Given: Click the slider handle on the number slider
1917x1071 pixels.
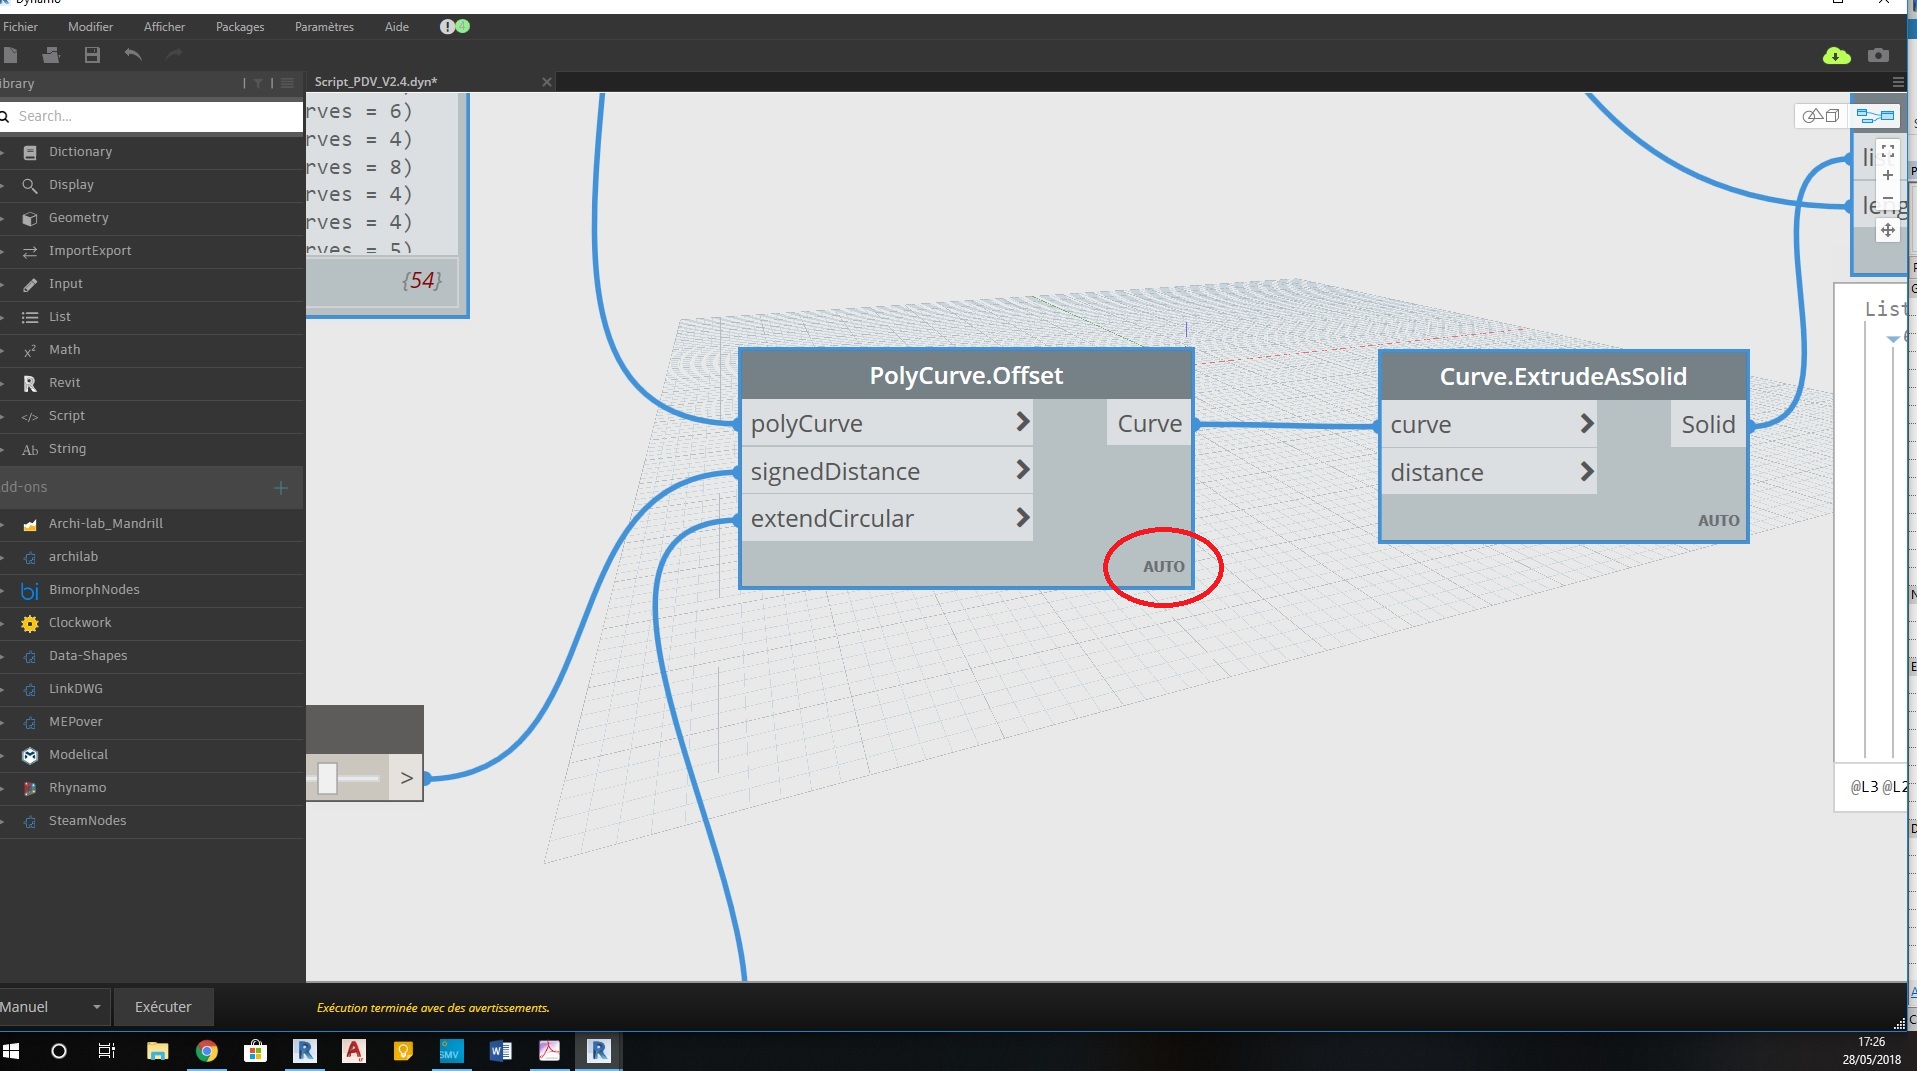Looking at the screenshot, I should (327, 778).
